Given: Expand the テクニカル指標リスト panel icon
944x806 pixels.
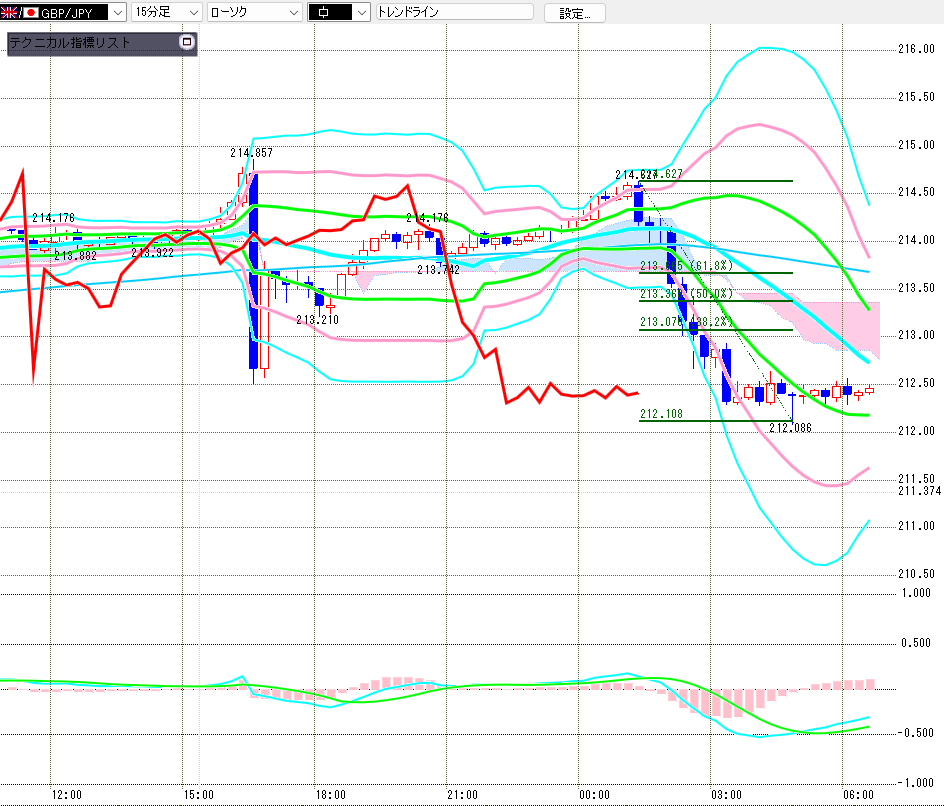Looking at the screenshot, I should coord(185,42).
